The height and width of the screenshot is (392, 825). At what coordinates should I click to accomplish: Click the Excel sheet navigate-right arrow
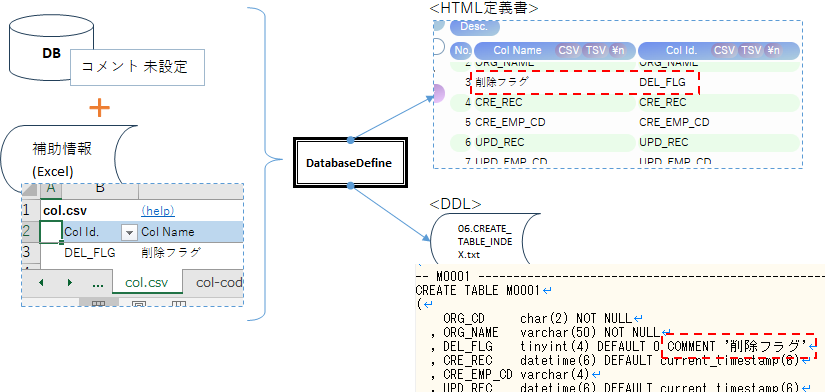tap(69, 283)
